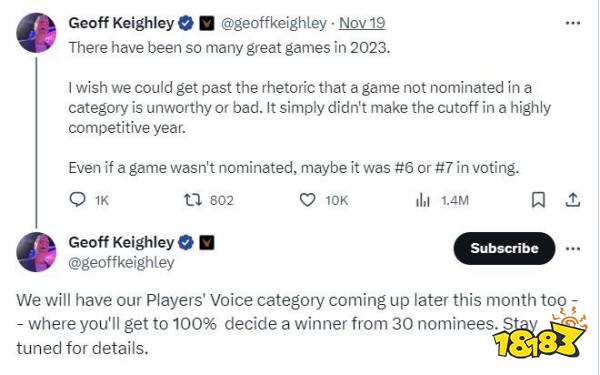Bookmark the first tweet
Screen dimensions: 600x375
(x=538, y=200)
